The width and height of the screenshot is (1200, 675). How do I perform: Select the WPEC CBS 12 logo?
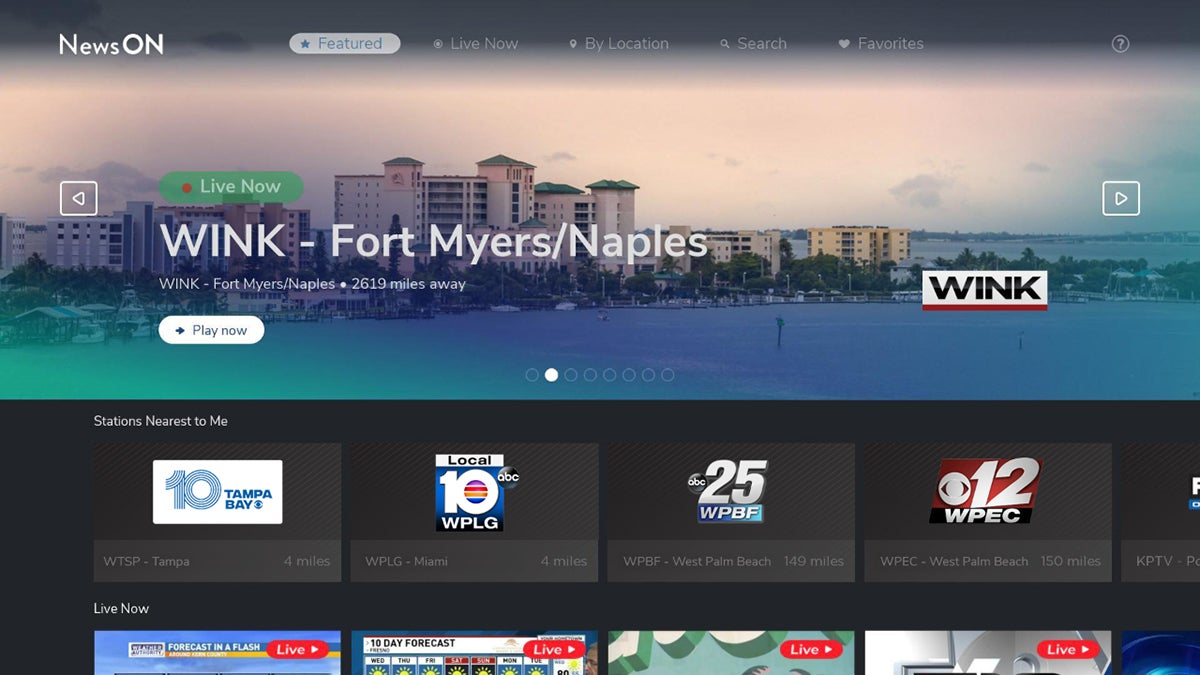(988, 492)
